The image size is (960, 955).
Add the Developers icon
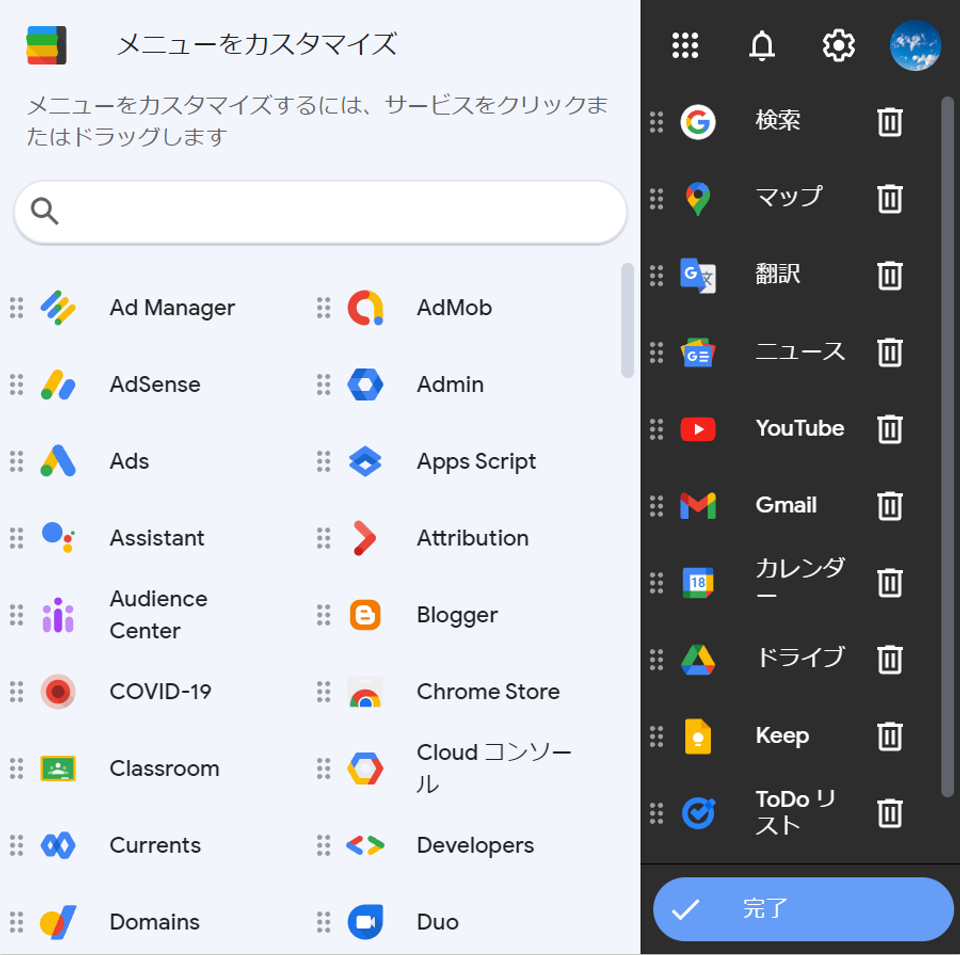pyautogui.click(x=366, y=845)
